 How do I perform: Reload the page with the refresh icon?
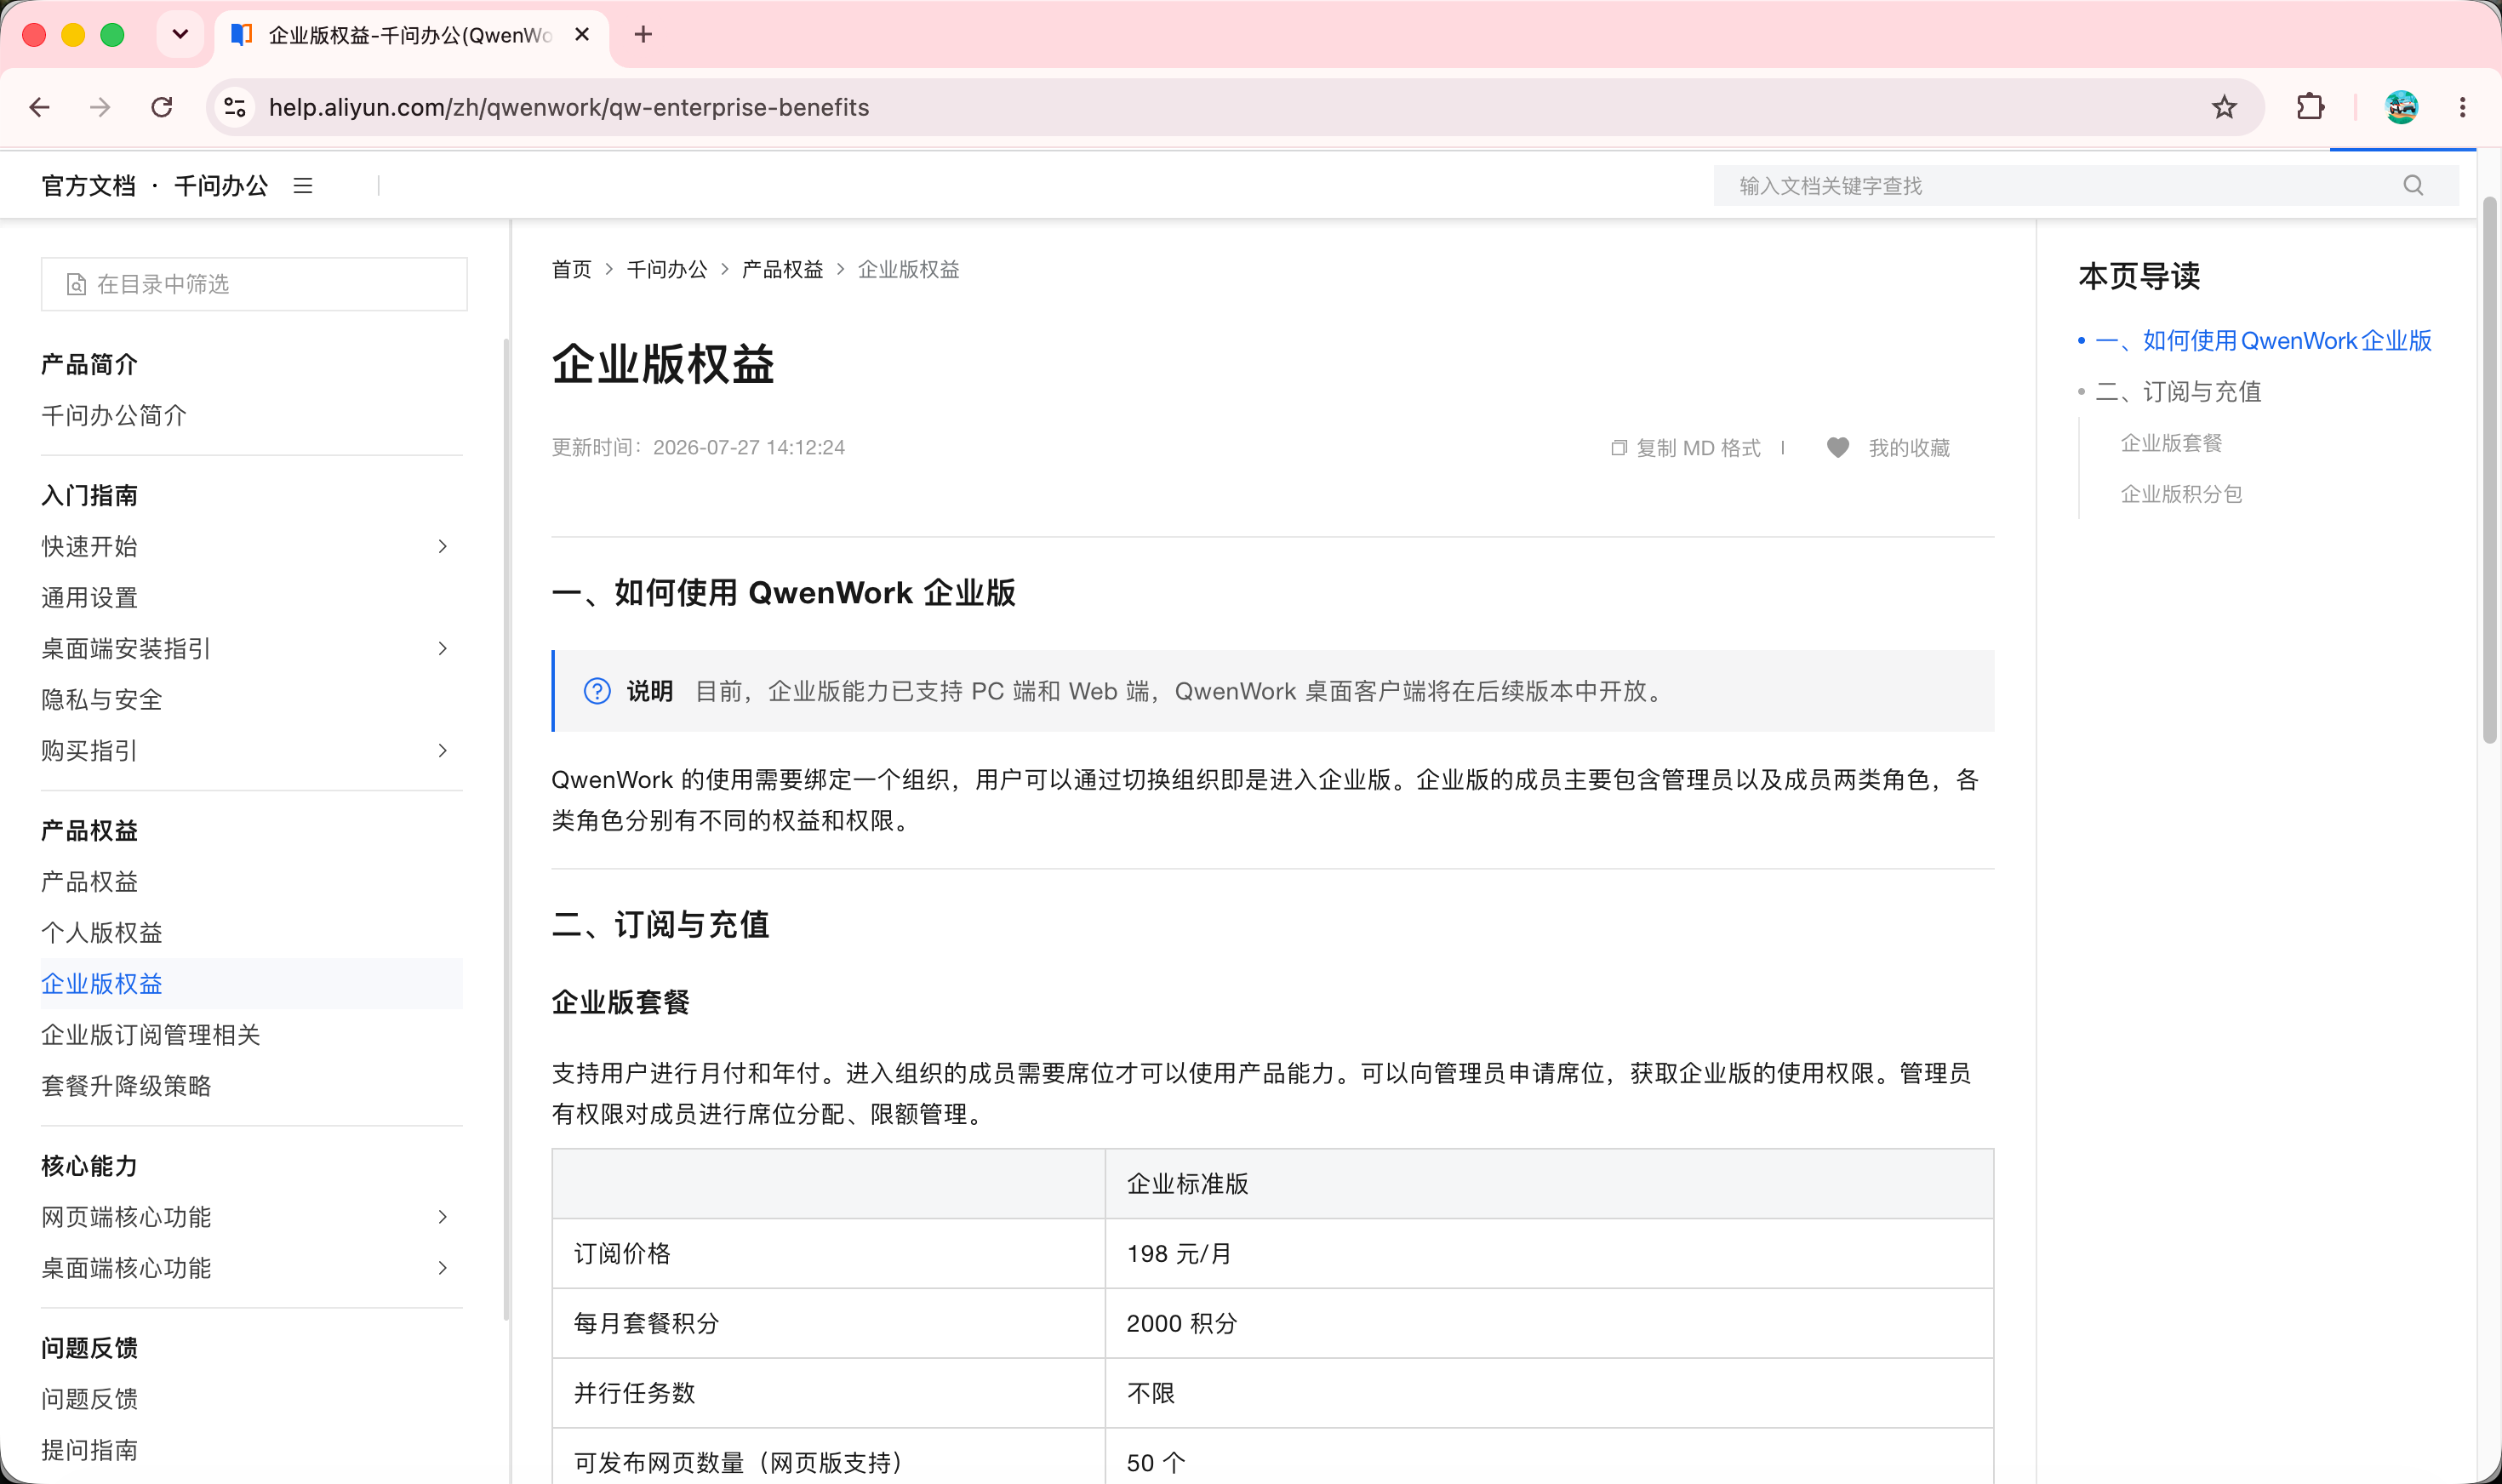[162, 107]
